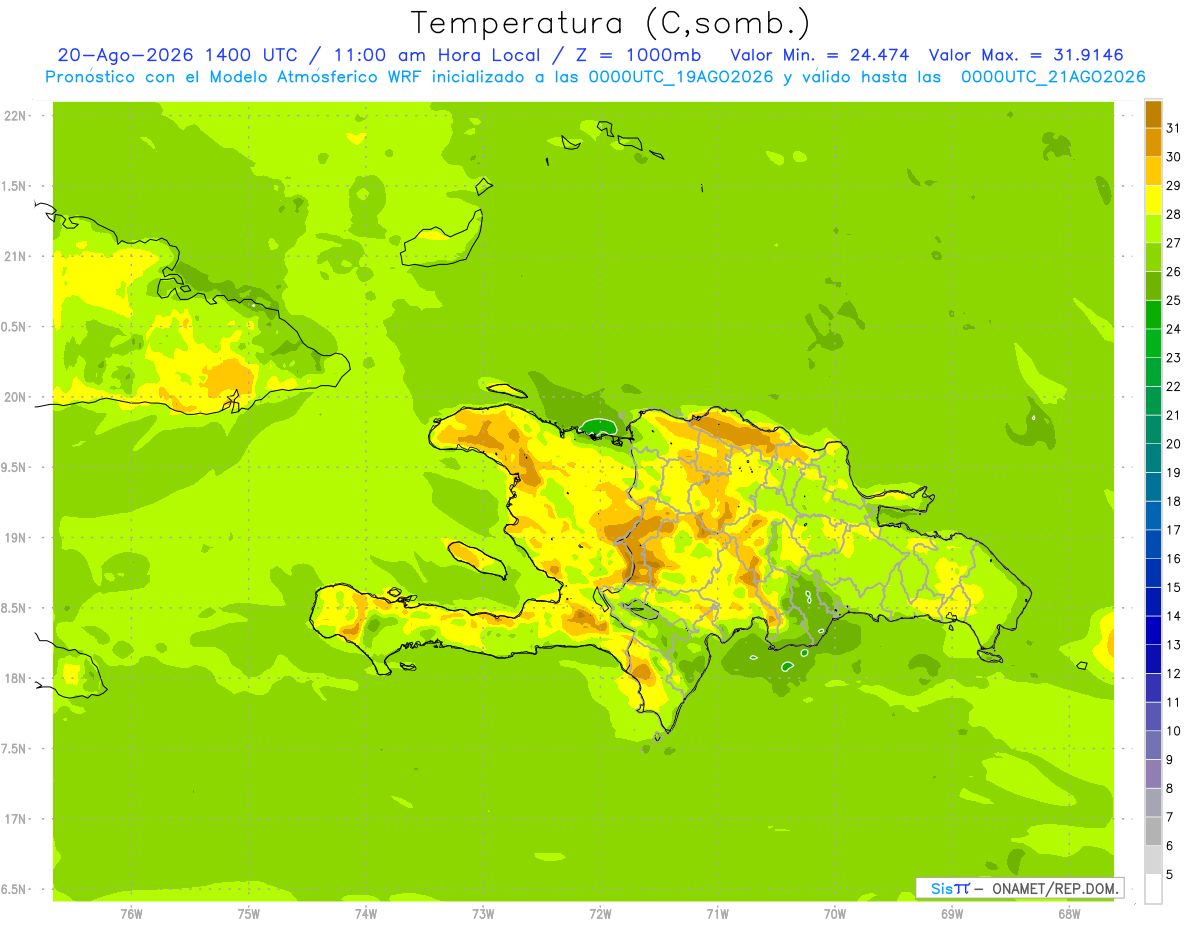Screen dimensions: 1200x927
Task: Click the '19N' latitude axis label
Action: point(17,538)
